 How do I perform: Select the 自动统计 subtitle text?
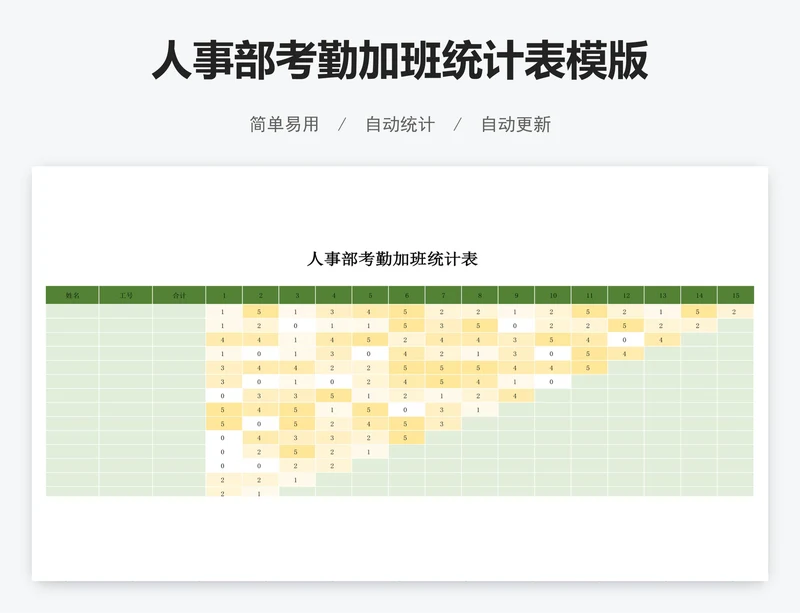[x=400, y=125]
